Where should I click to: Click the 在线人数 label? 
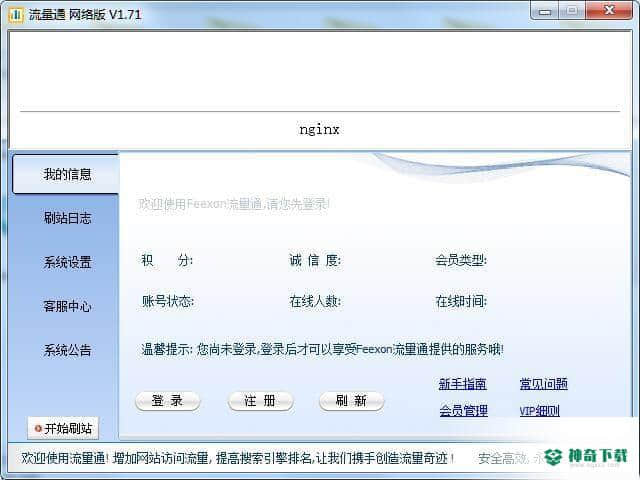pos(315,301)
